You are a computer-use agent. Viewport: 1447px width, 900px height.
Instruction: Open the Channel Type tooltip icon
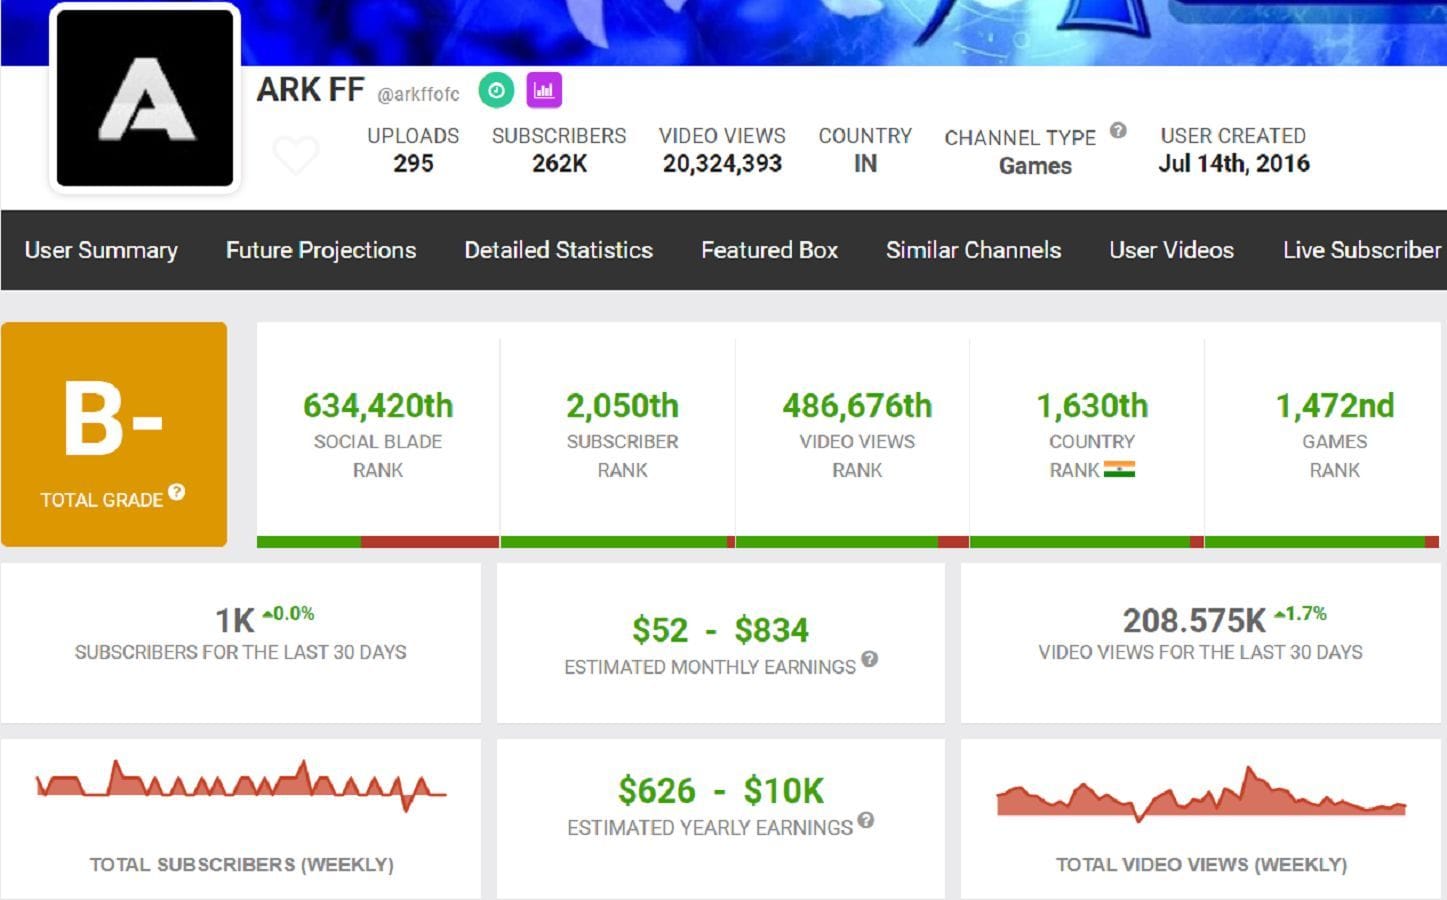tap(1117, 129)
